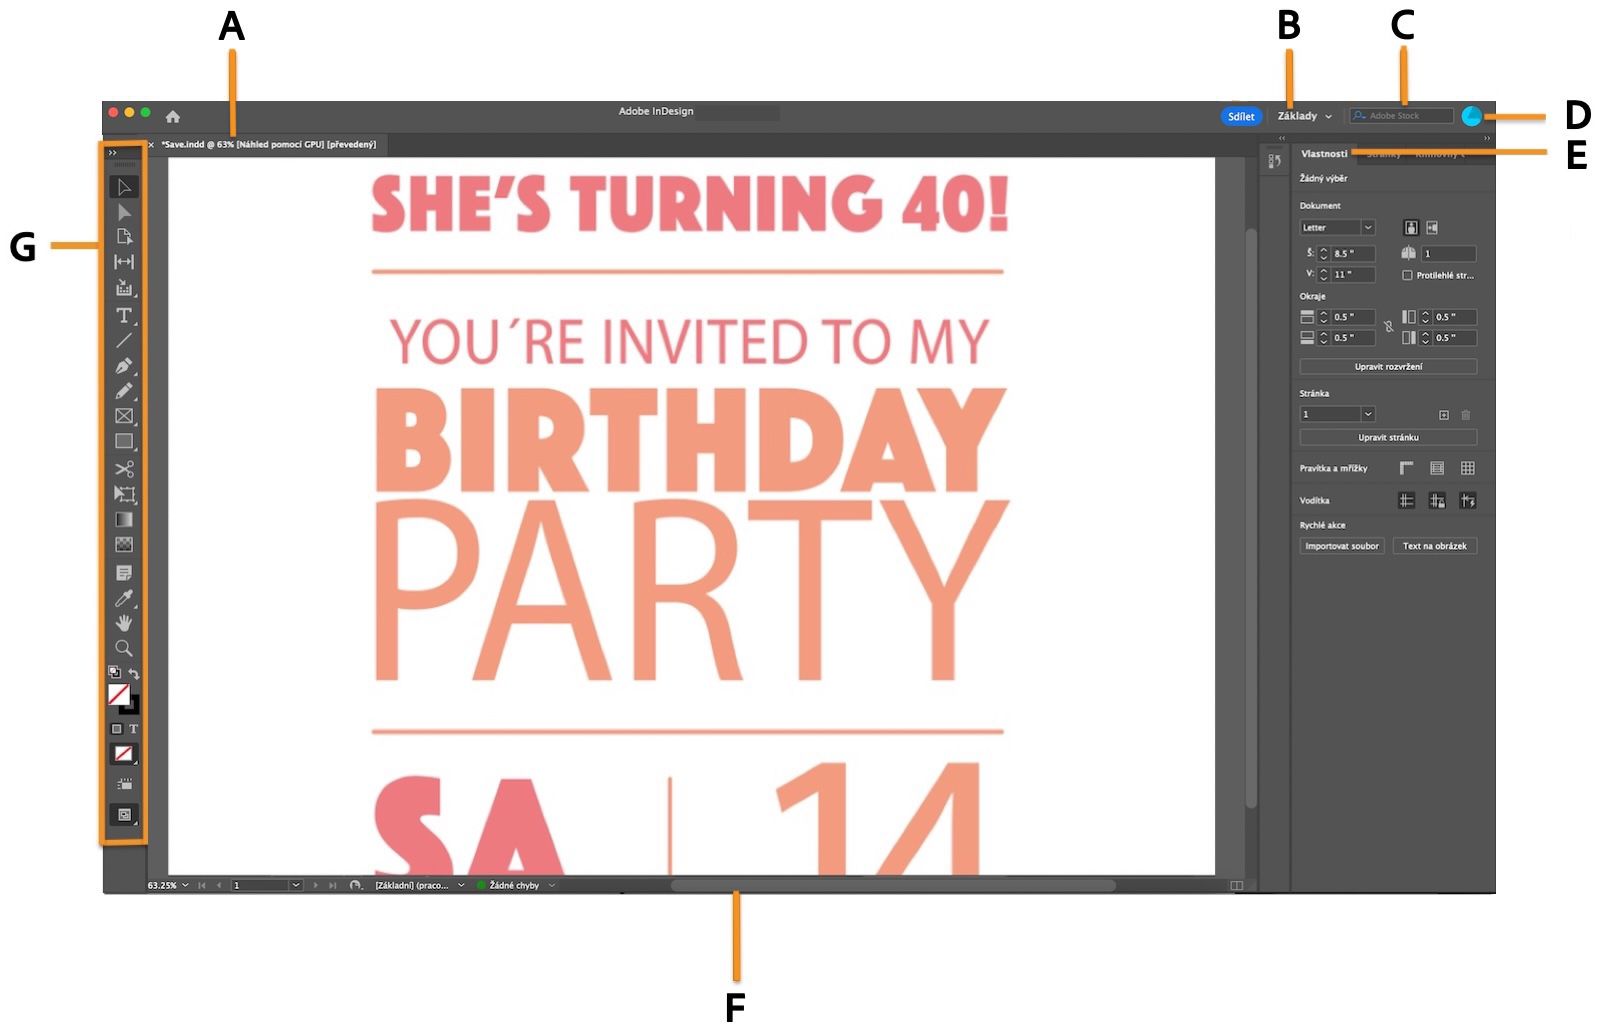Viewport: 1600px width, 1033px height.
Task: Select the Gradient Feather tool
Action: coord(124,544)
